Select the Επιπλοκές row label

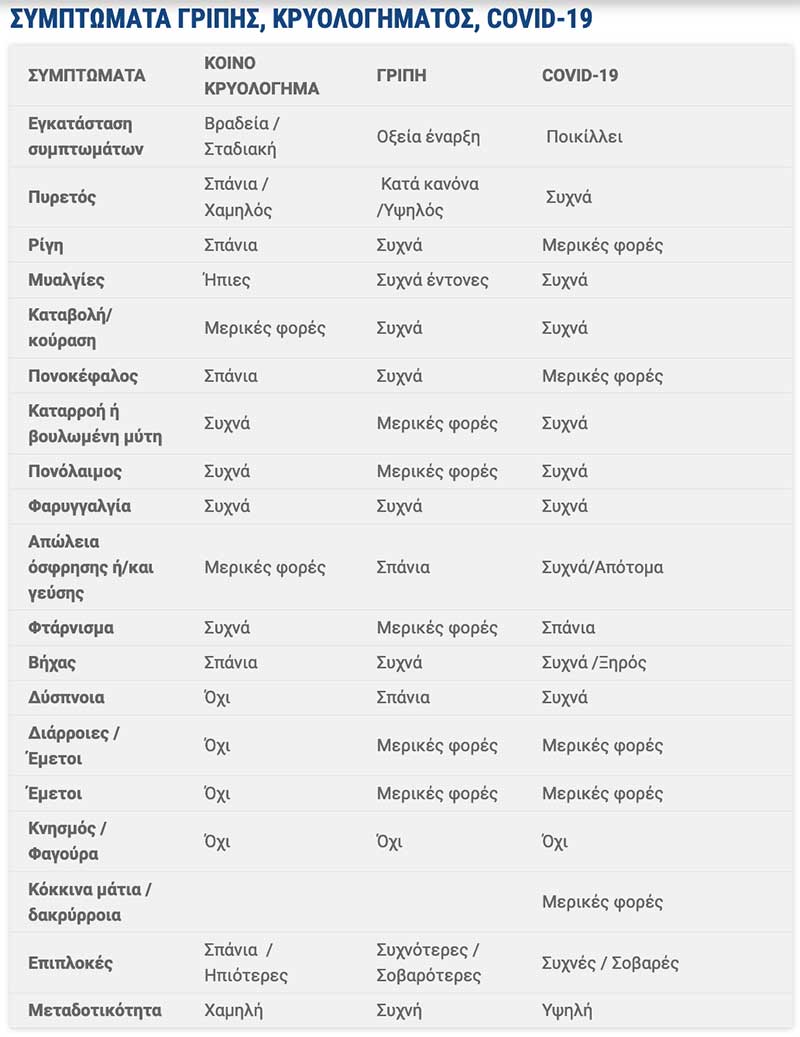pos(70,963)
